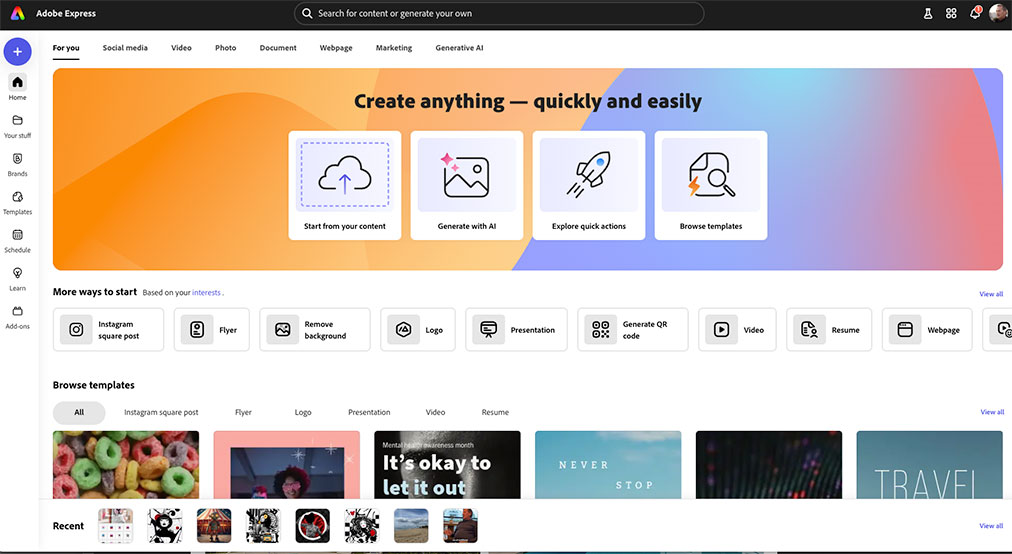Filter templates by Resume

point(495,412)
